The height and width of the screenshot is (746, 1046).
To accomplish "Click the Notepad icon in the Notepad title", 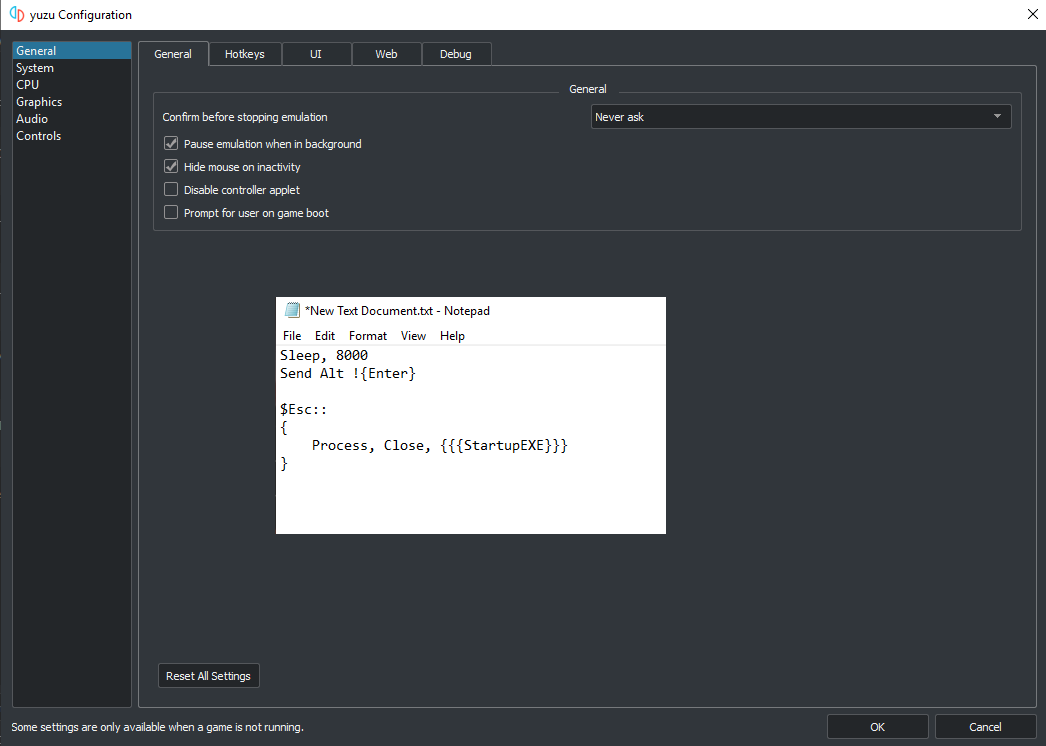I will [x=292, y=310].
